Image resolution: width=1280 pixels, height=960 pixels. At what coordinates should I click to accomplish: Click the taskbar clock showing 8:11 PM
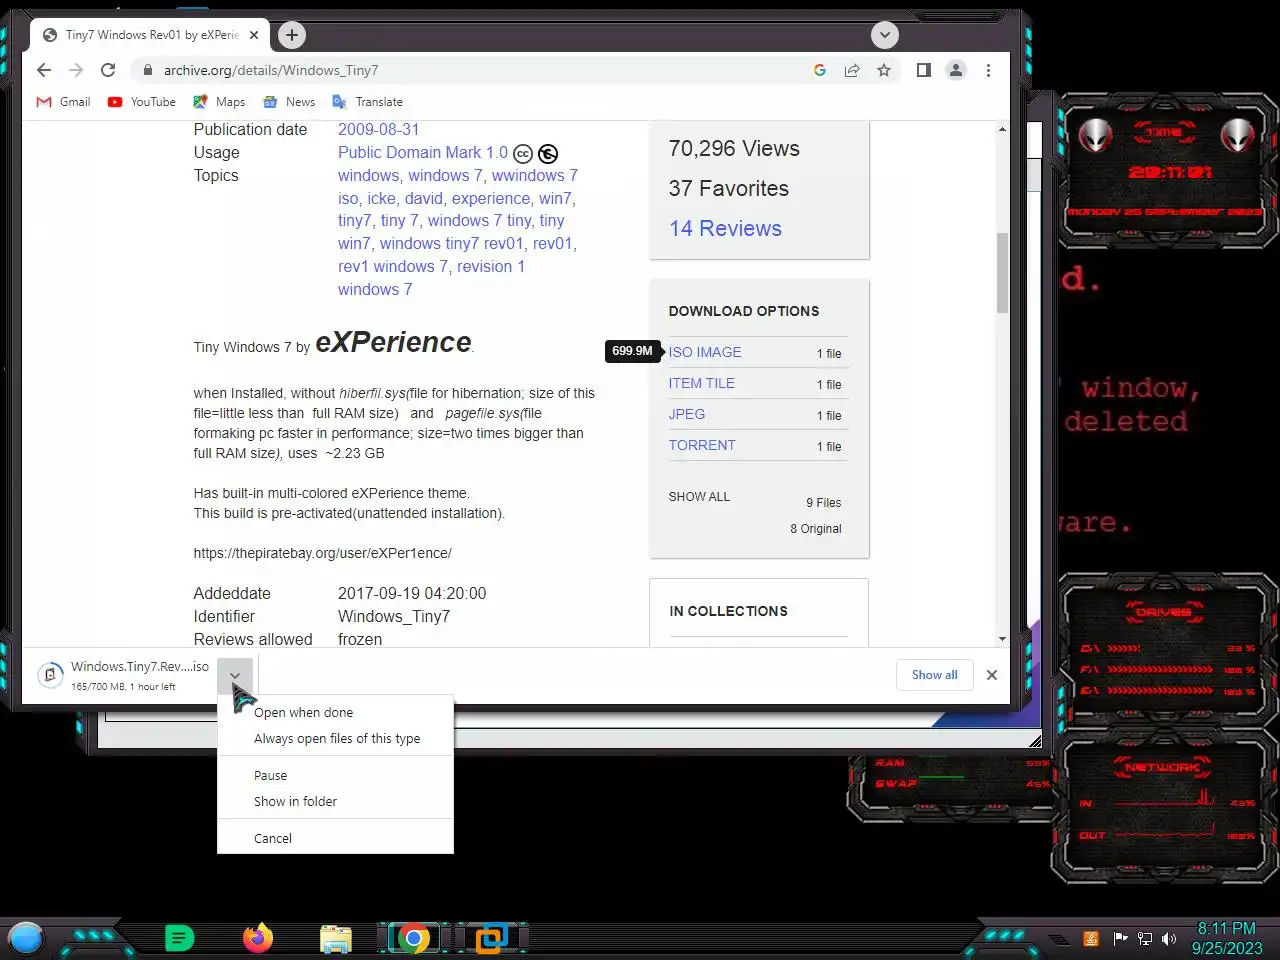click(1227, 938)
